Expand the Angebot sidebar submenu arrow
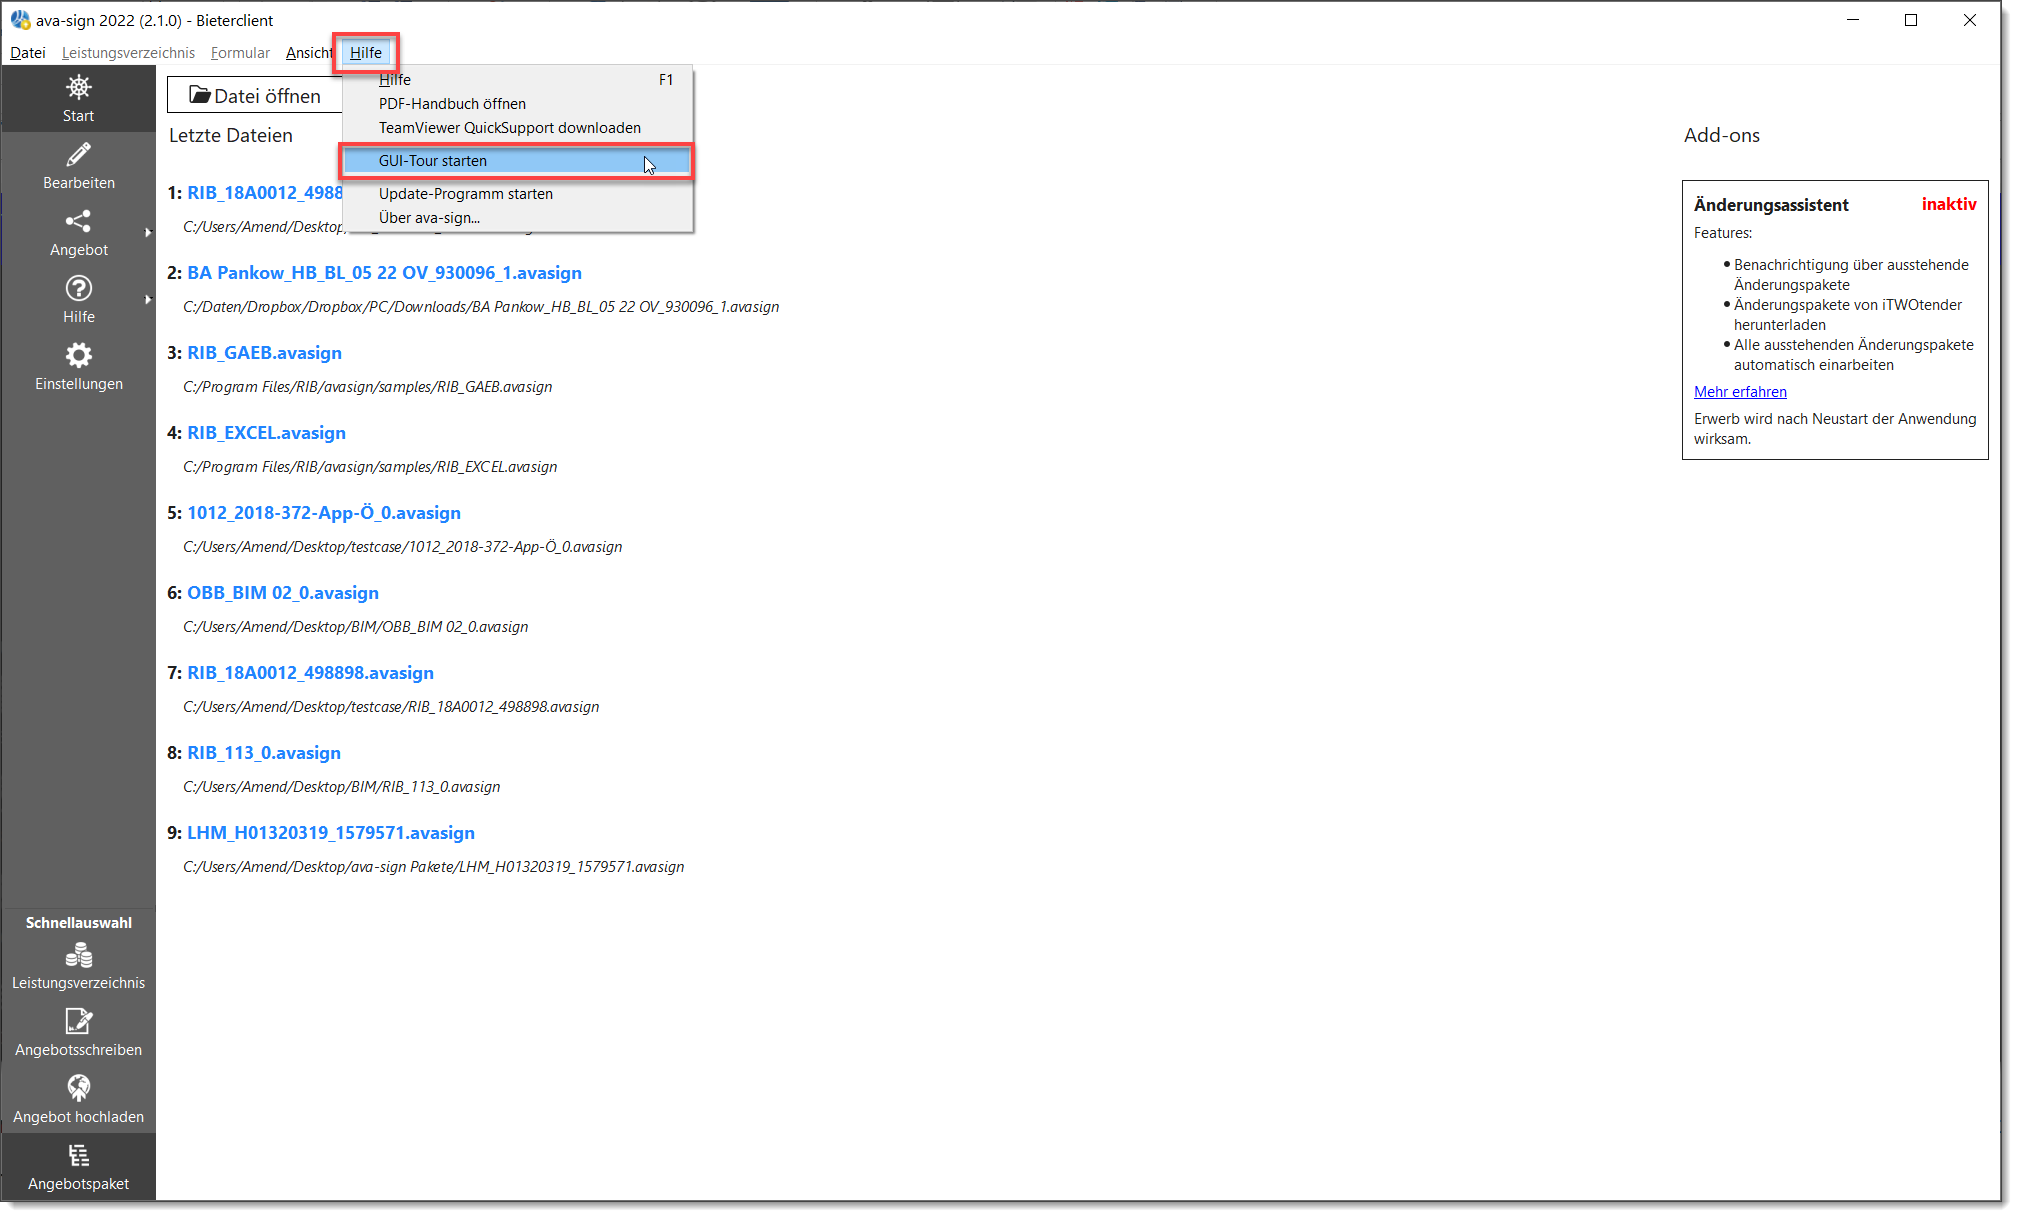This screenshot has width=2017, height=1217. coord(148,232)
